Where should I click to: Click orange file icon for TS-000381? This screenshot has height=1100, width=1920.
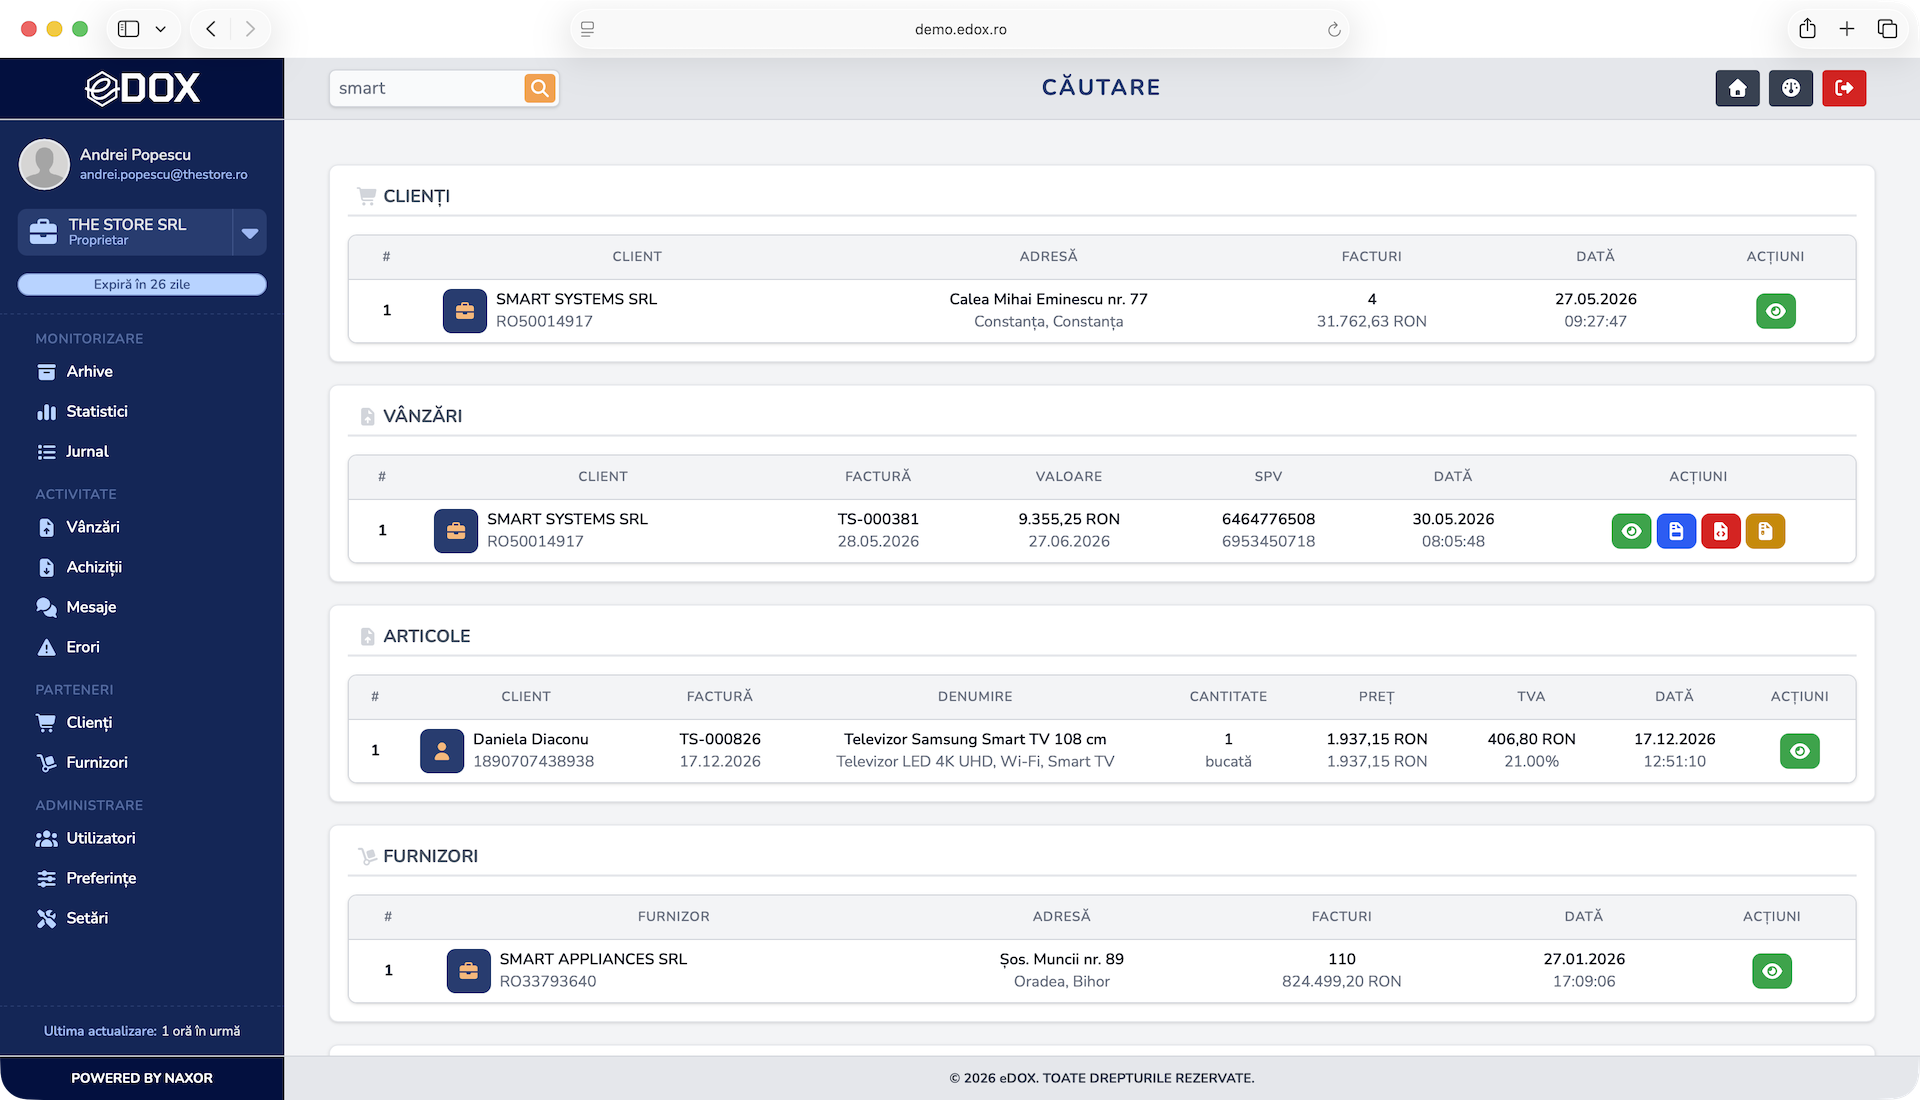[1765, 531]
